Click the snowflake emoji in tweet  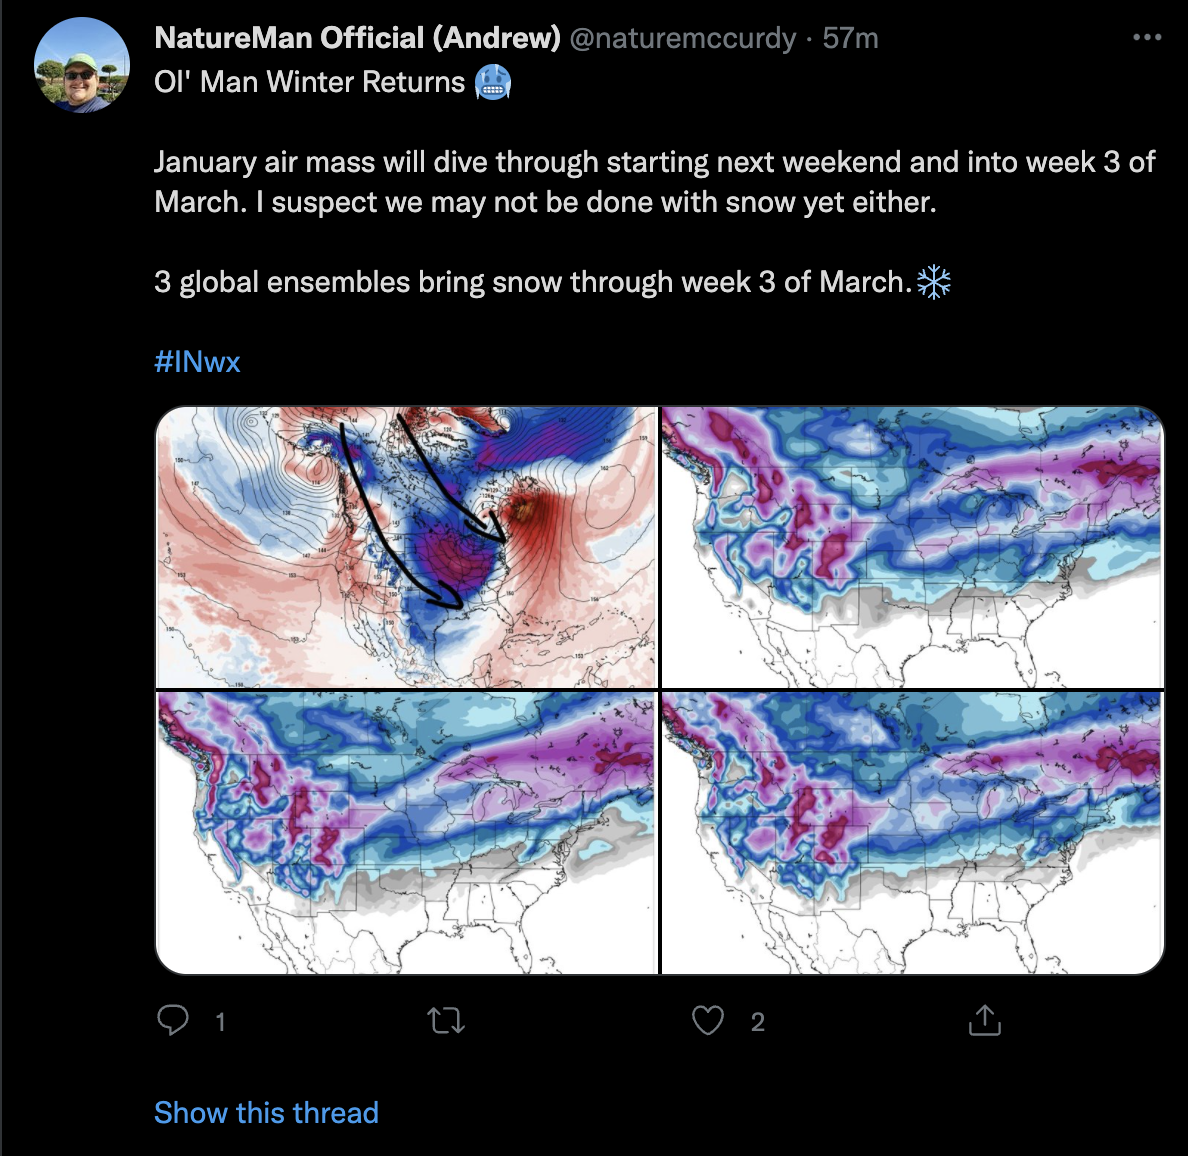coord(933,282)
